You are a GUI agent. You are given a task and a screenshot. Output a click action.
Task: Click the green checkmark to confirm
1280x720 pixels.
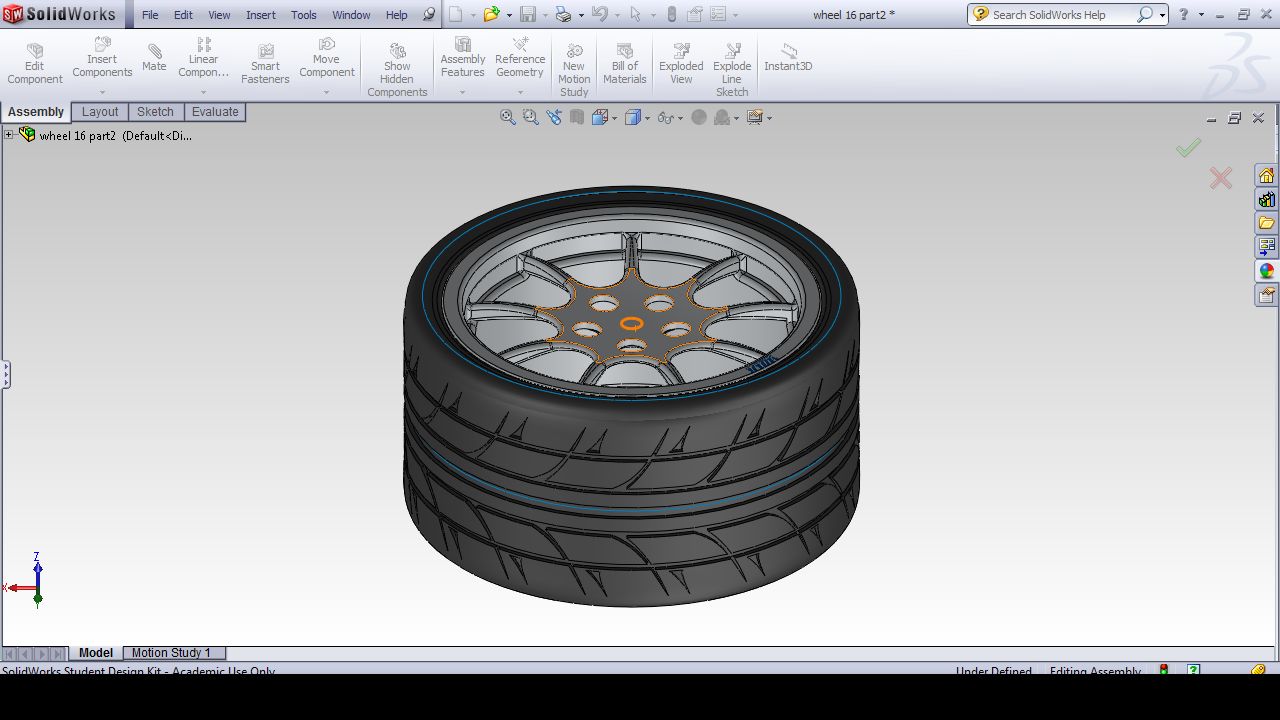1188,148
